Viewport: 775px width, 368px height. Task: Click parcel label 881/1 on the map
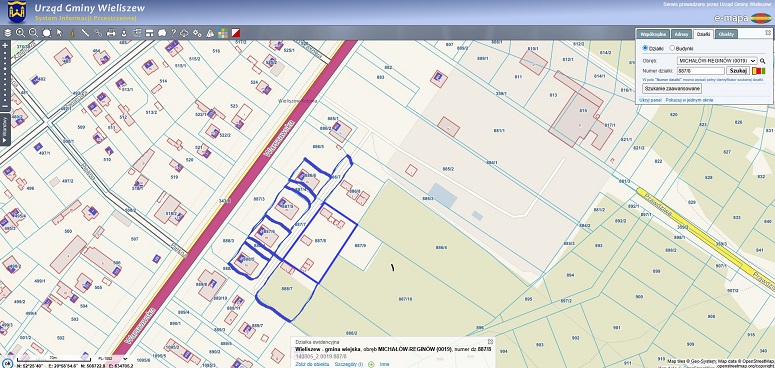[499, 130]
